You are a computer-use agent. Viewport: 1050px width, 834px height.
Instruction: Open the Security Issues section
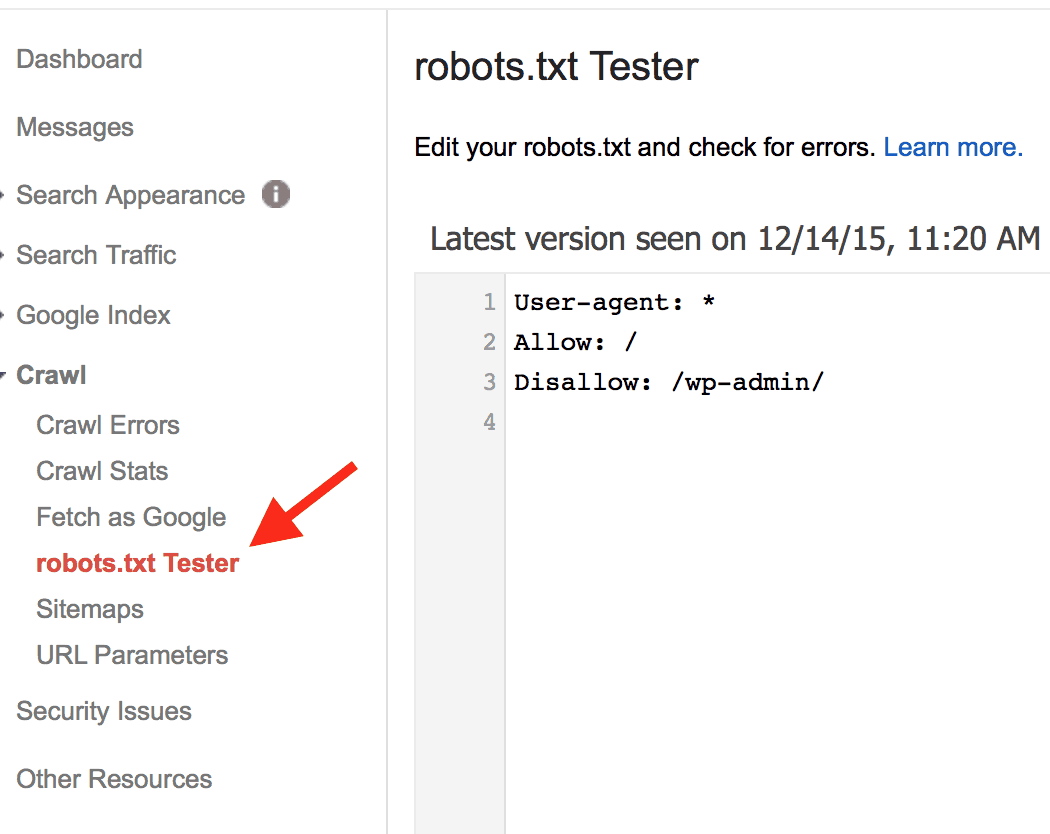(x=104, y=711)
